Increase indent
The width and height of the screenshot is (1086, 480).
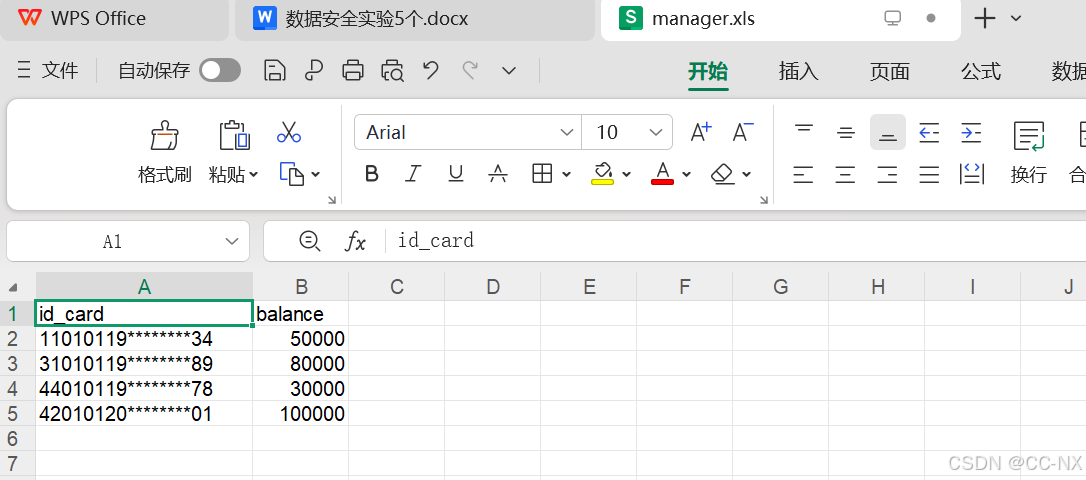pos(972,132)
